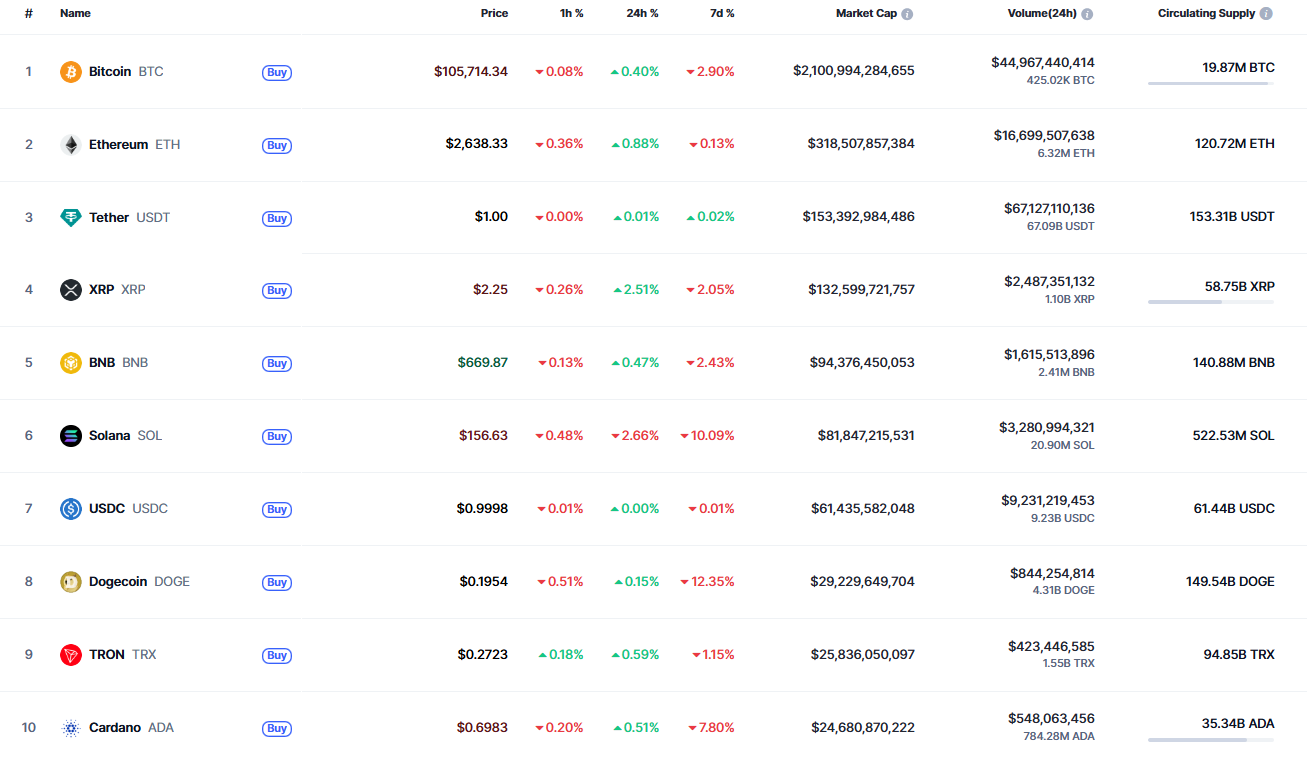
Task: Click the Solana logo icon
Action: (x=70, y=436)
